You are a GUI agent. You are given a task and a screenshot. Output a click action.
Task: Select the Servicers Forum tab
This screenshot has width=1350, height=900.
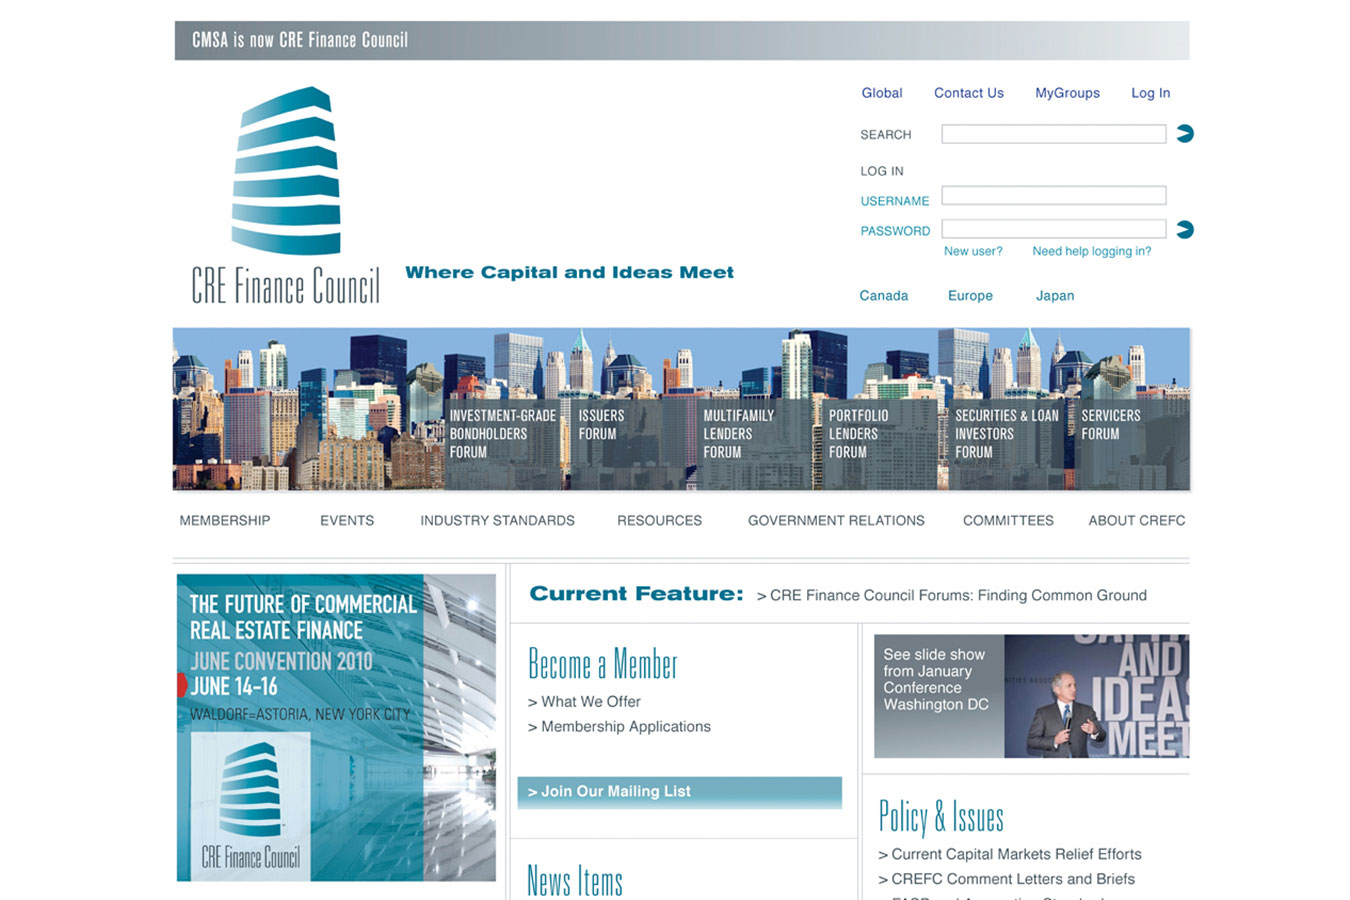[x=1110, y=425]
